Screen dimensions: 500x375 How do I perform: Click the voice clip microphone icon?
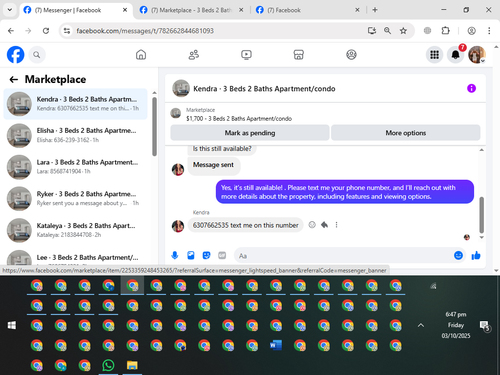(x=175, y=256)
